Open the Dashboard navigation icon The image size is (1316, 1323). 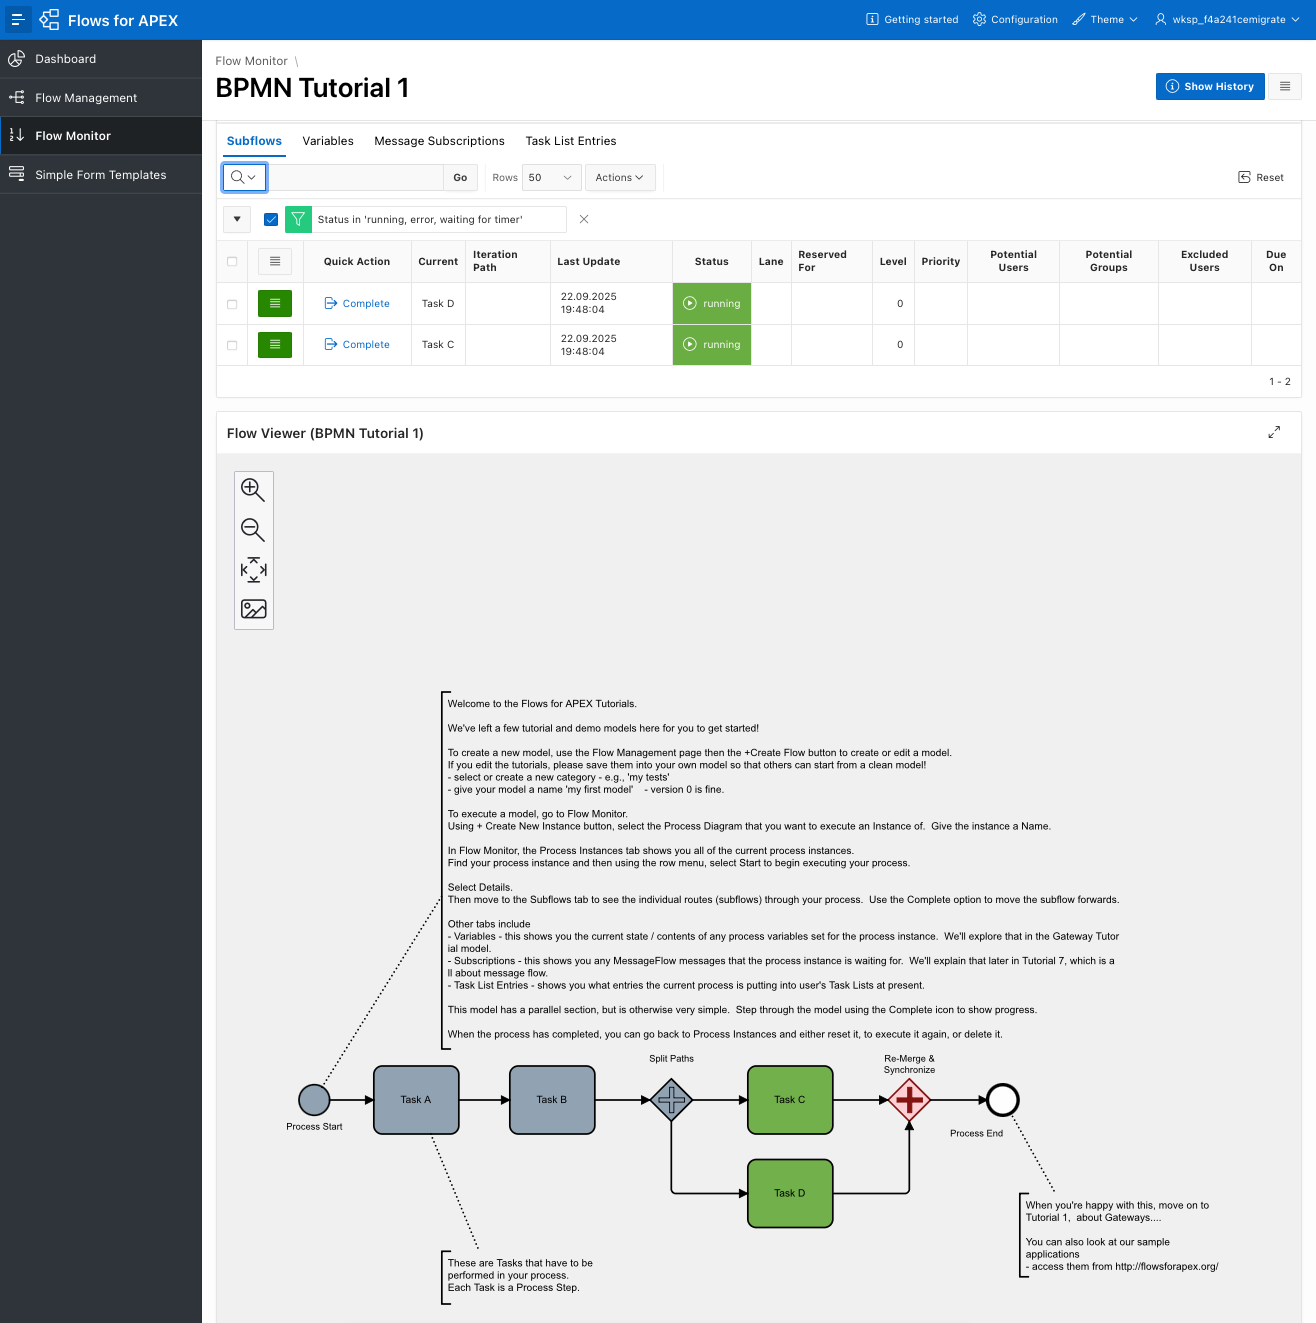pos(17,59)
